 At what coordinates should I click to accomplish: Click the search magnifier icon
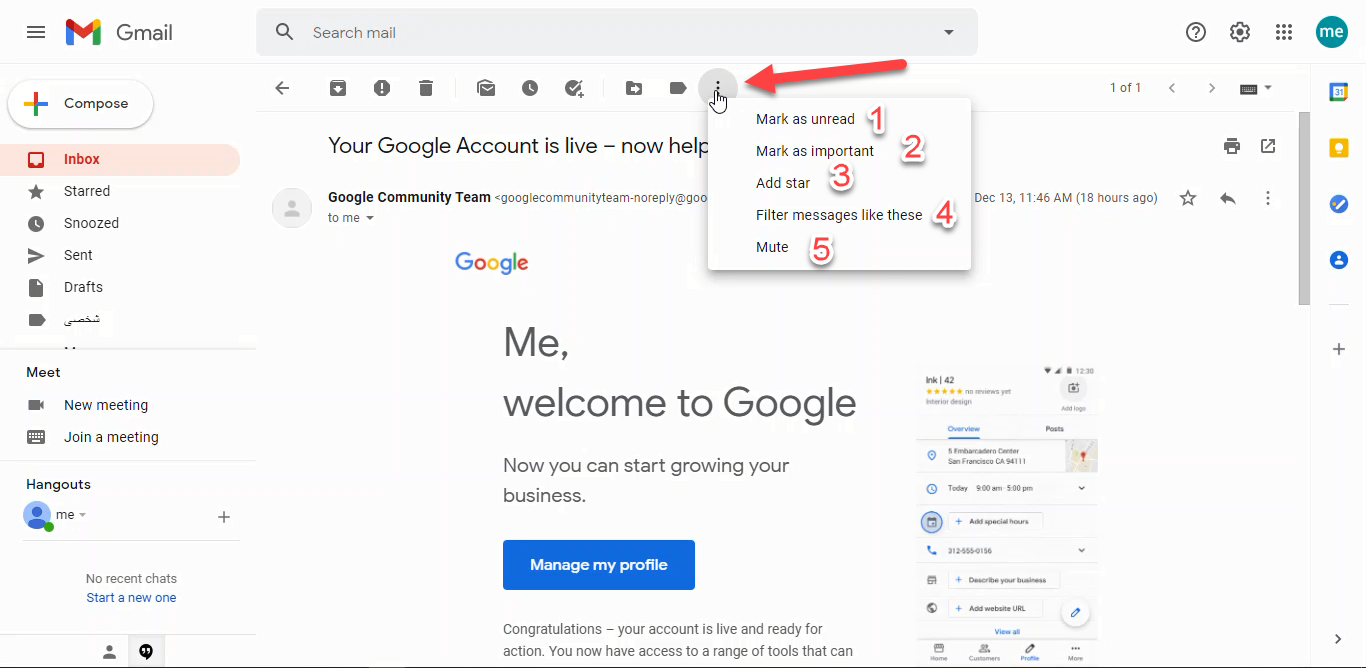[285, 32]
